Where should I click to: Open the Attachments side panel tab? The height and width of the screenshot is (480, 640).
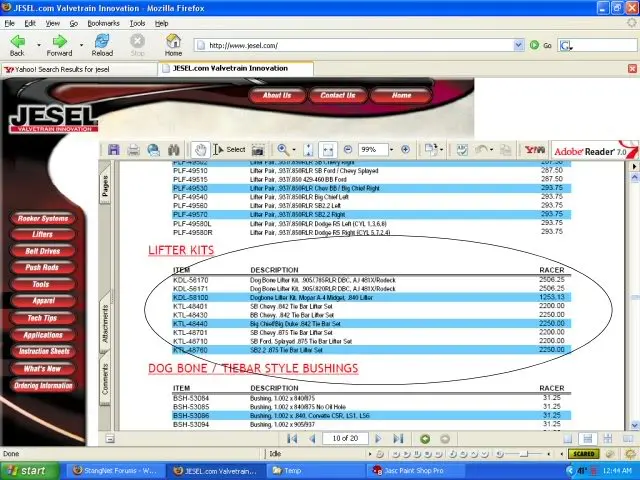[x=105, y=324]
